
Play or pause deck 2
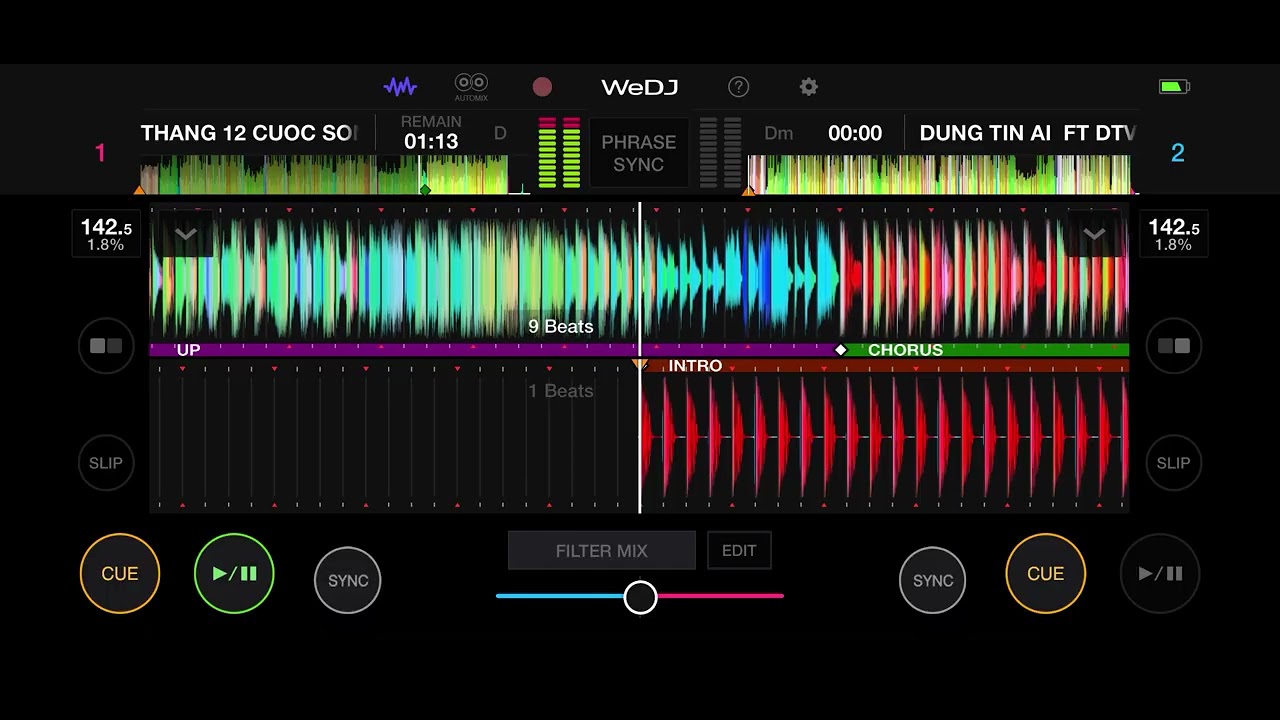(x=1160, y=574)
